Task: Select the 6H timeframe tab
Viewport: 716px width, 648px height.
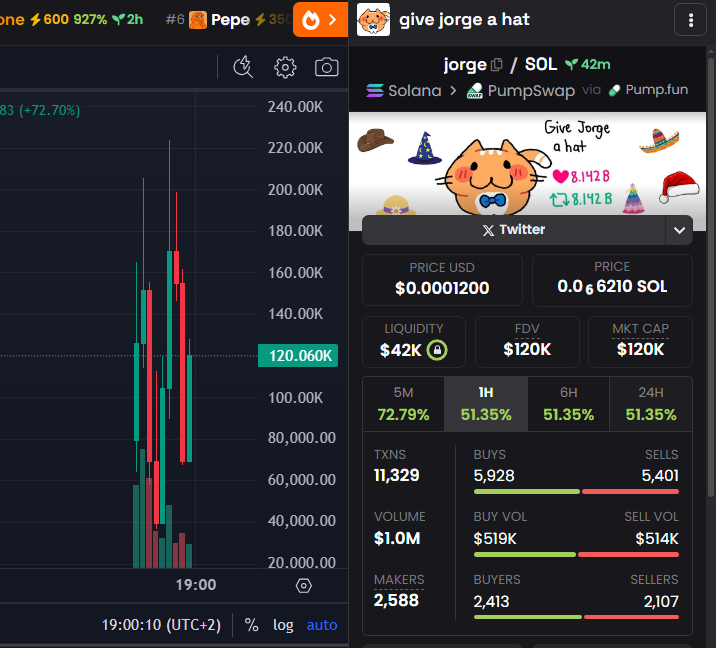Action: (569, 404)
